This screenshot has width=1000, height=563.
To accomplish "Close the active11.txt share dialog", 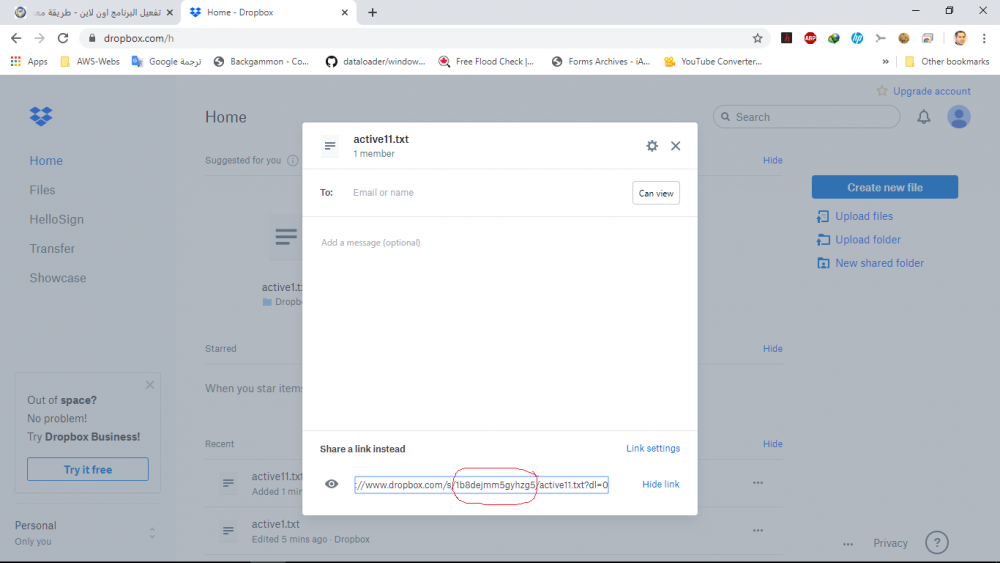I will click(x=675, y=146).
